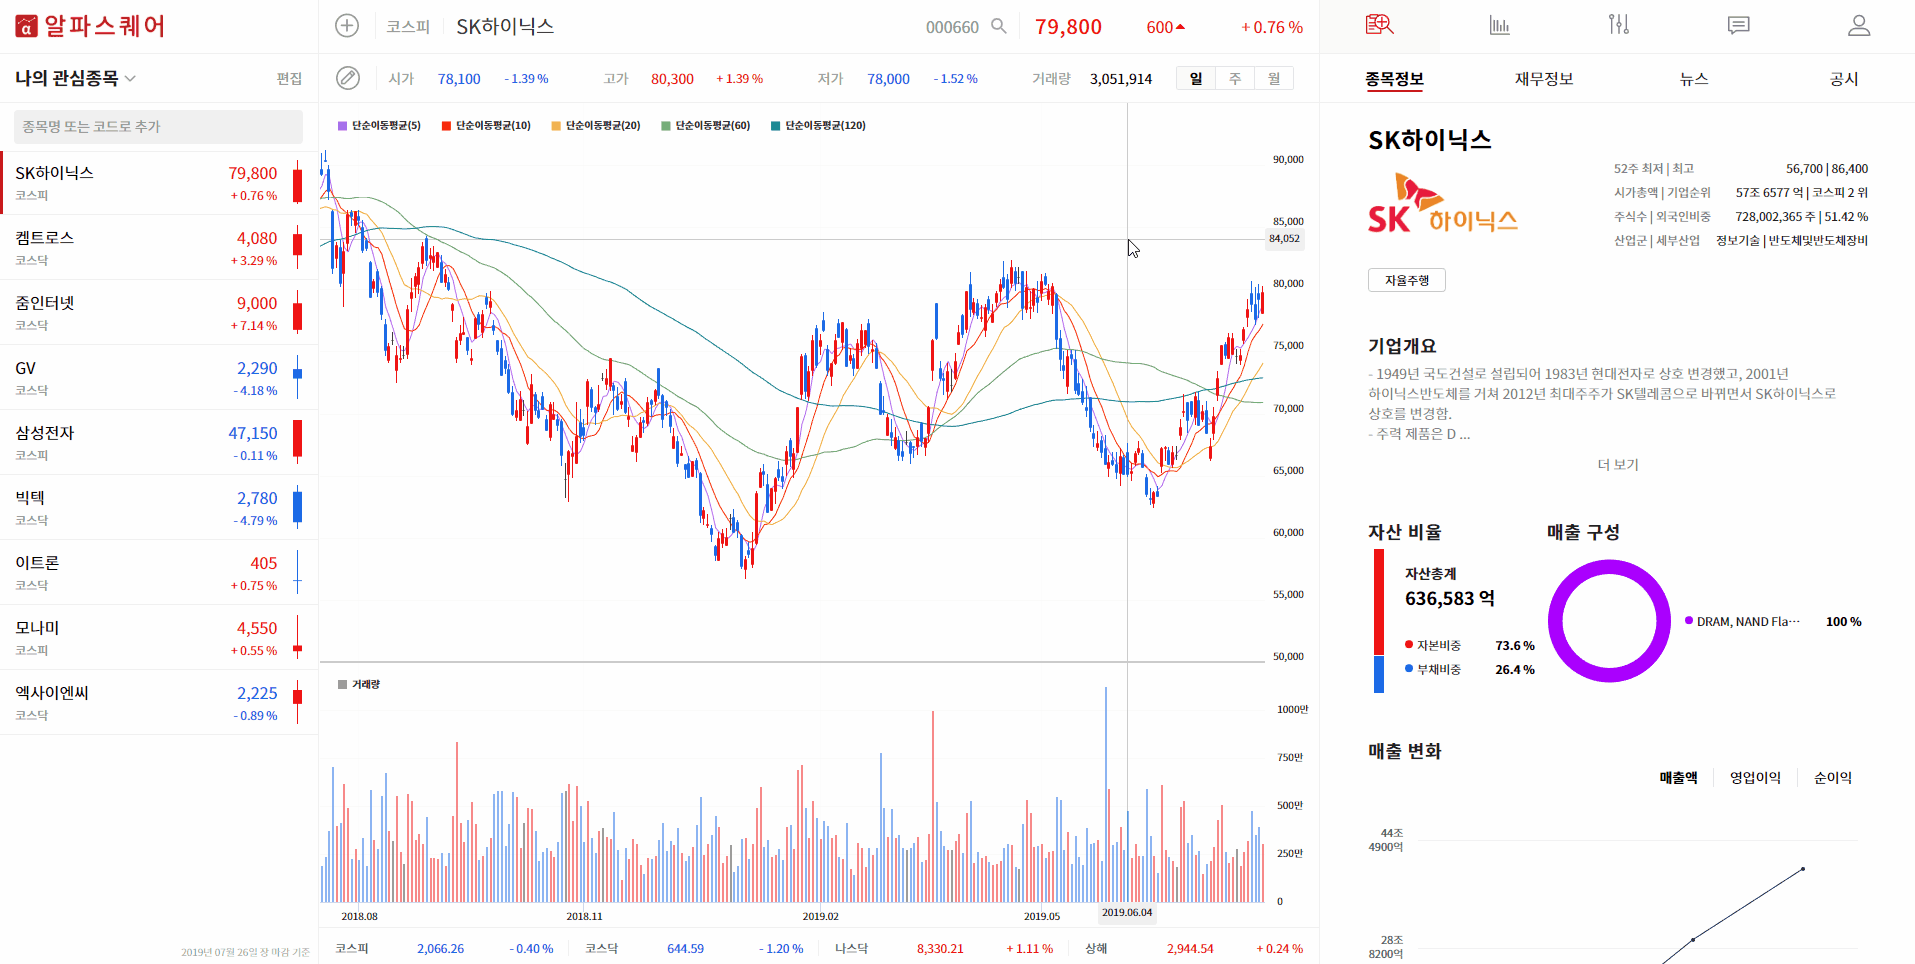Click the 편집 edit watchlist button
The width and height of the screenshot is (1915, 964).
pos(289,78)
